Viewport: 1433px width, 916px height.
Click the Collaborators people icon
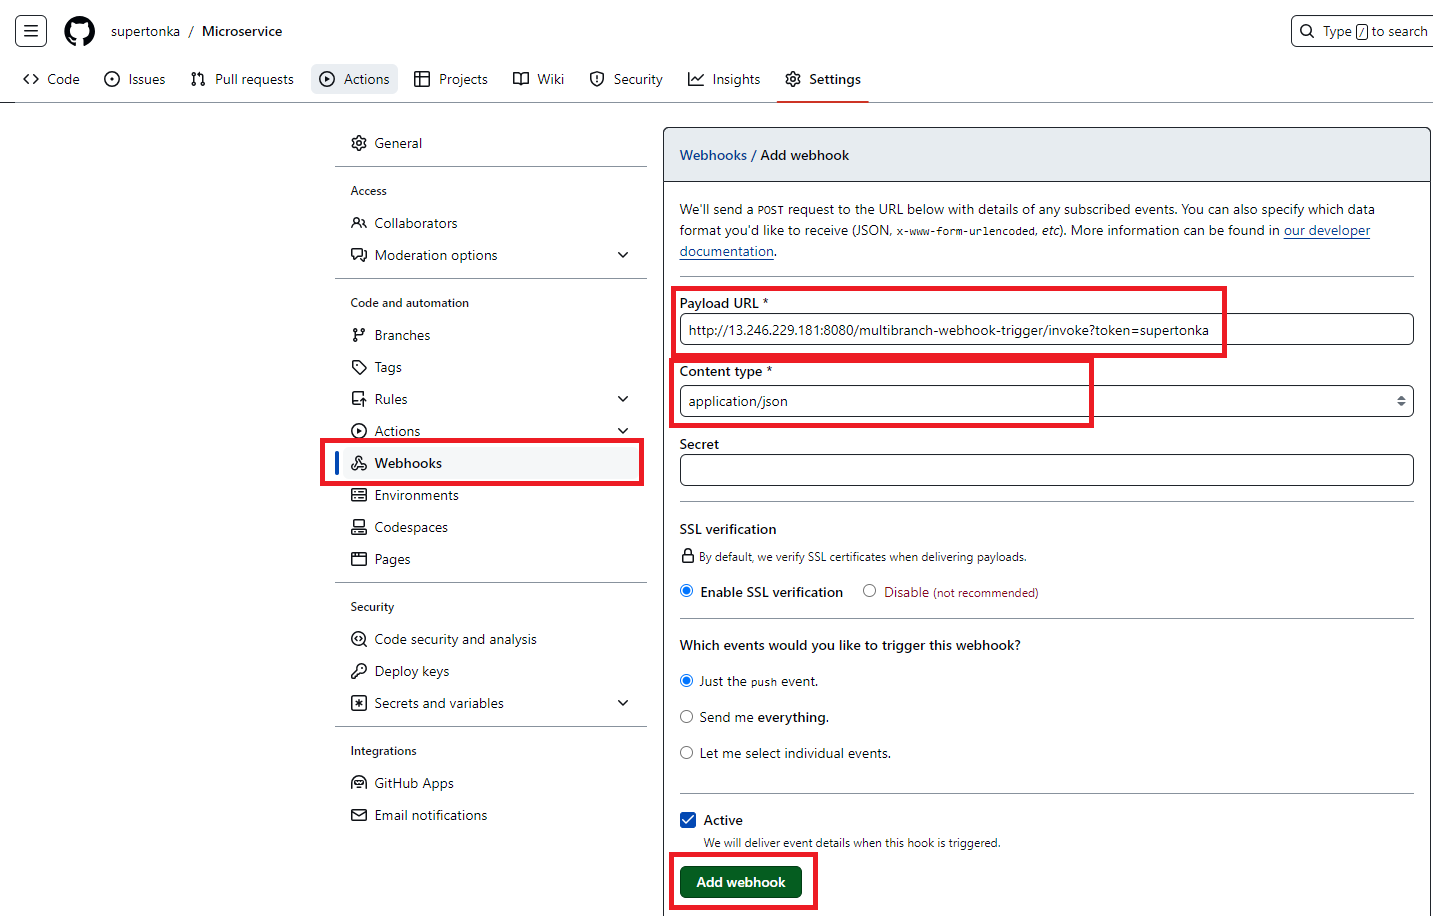pyautogui.click(x=359, y=223)
